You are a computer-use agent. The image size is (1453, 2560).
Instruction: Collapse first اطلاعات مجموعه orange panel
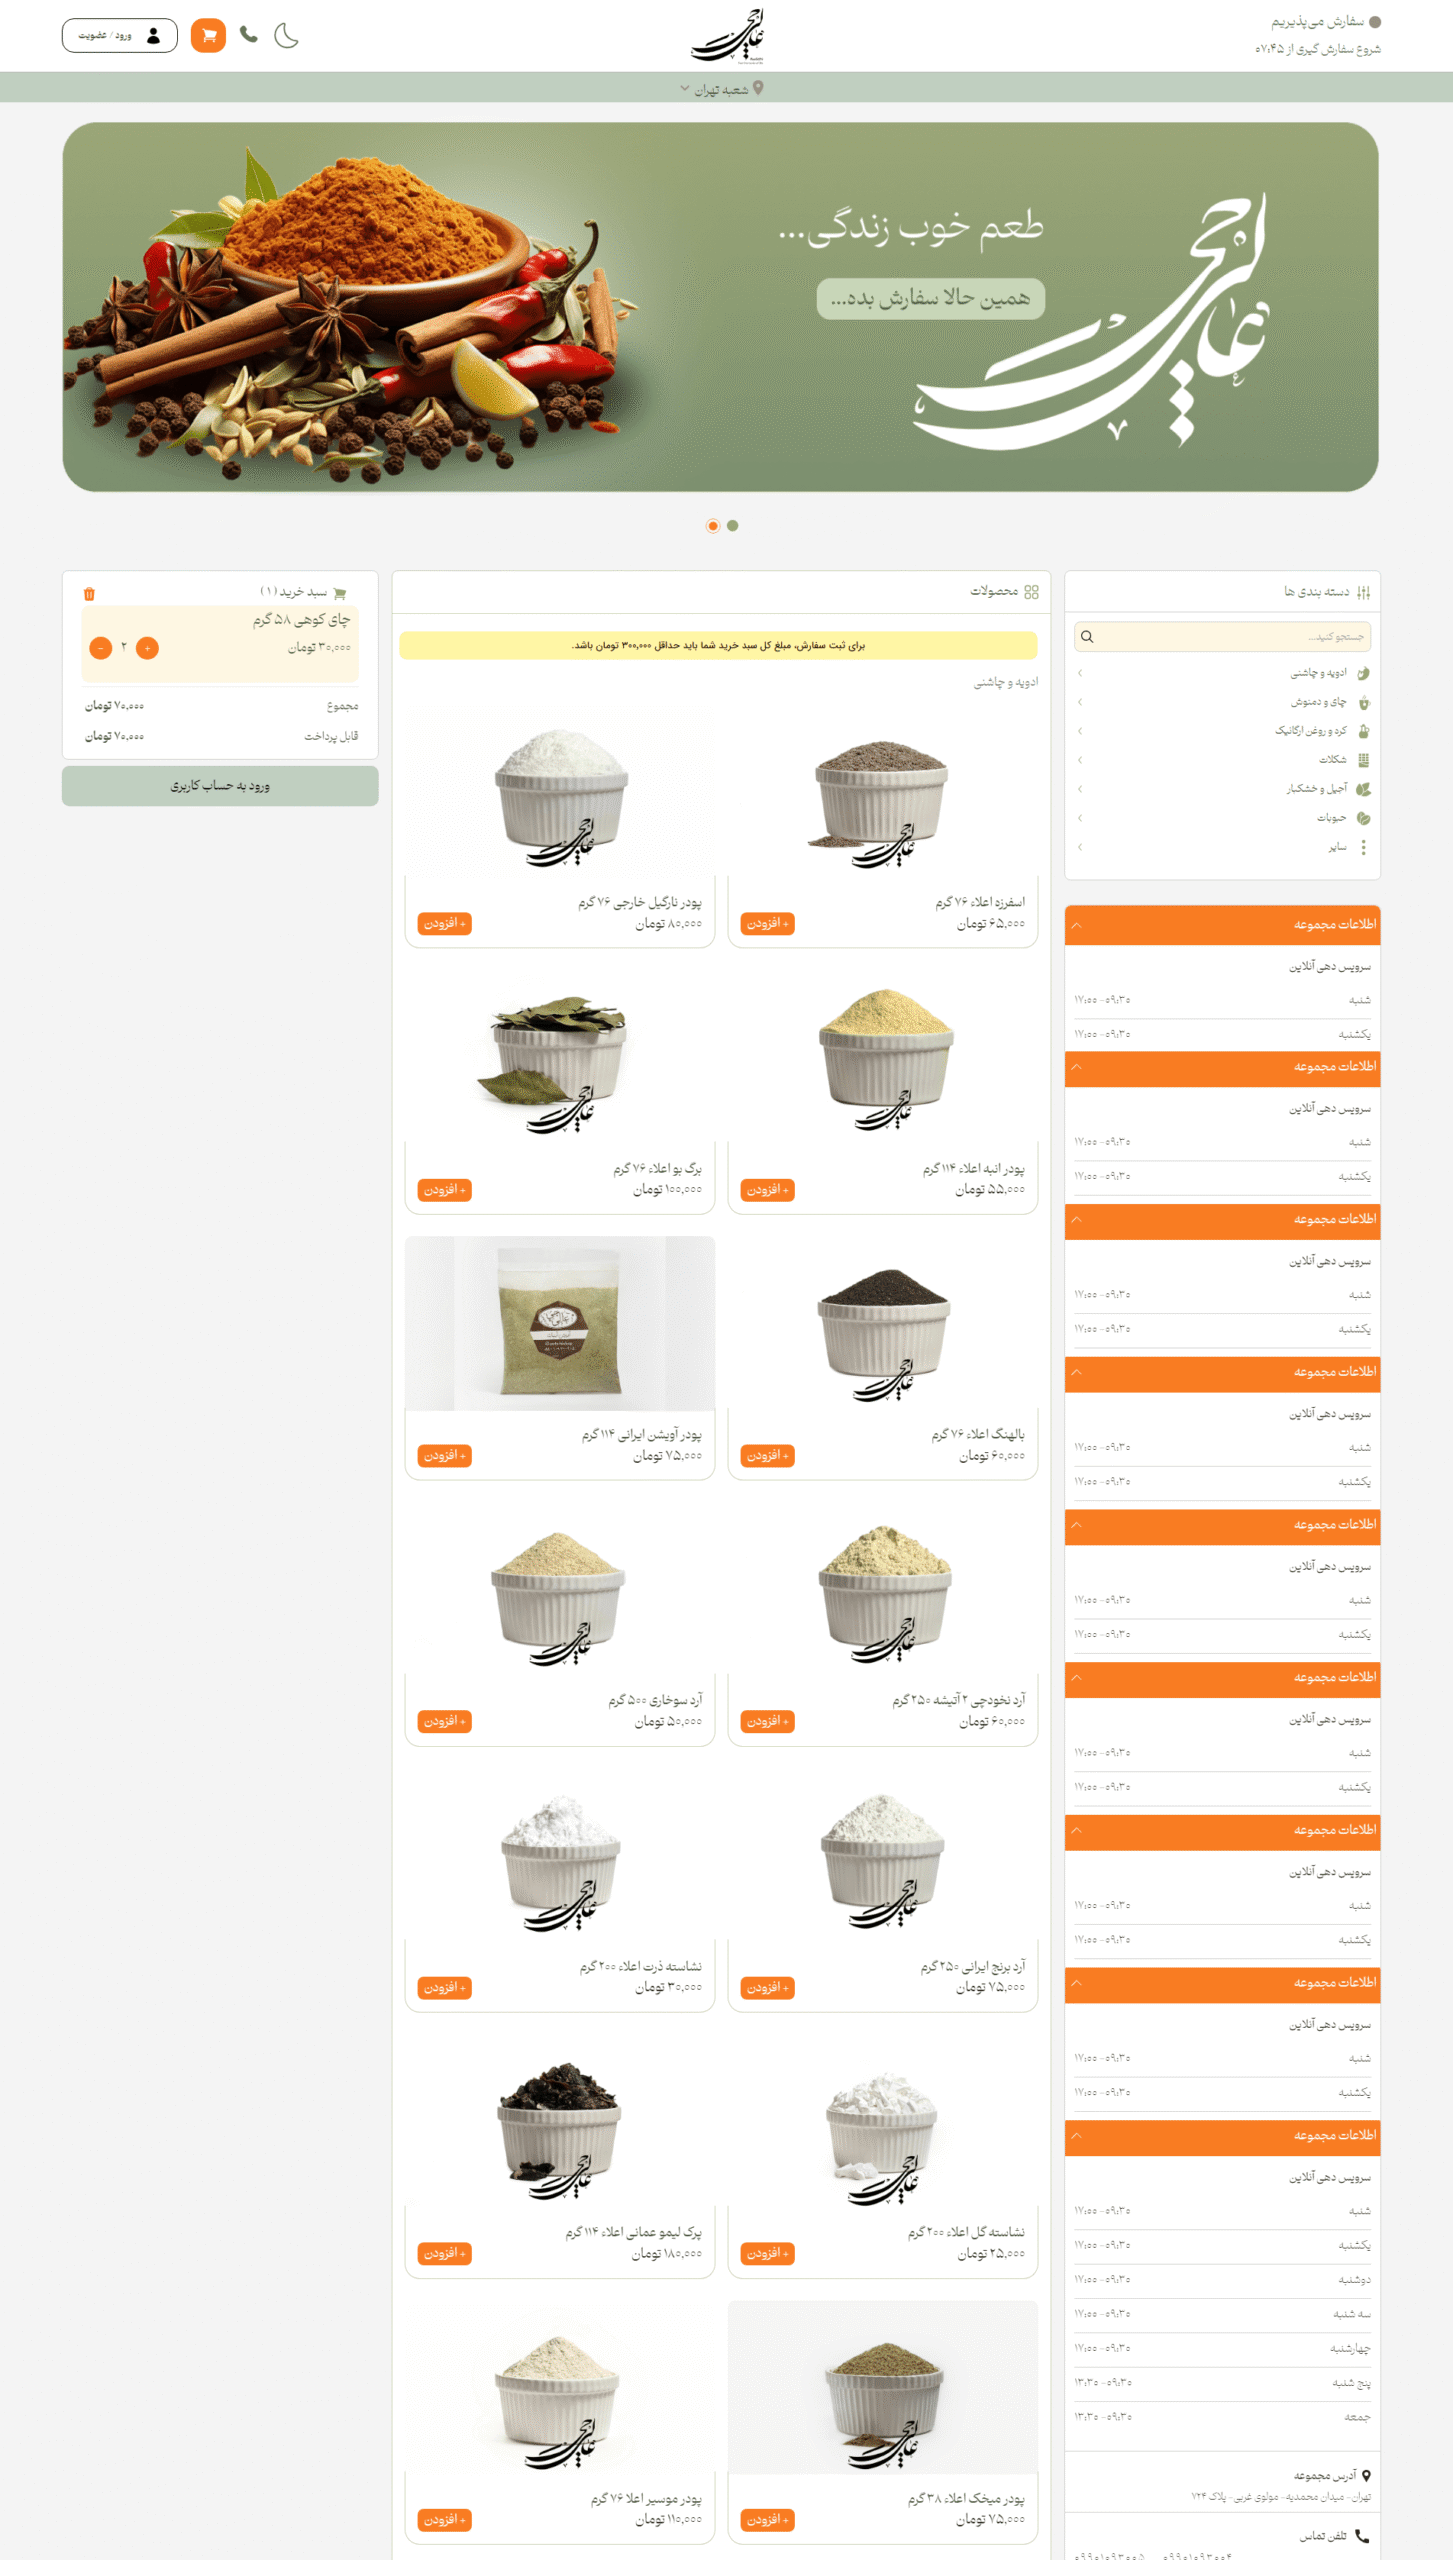point(1223,925)
